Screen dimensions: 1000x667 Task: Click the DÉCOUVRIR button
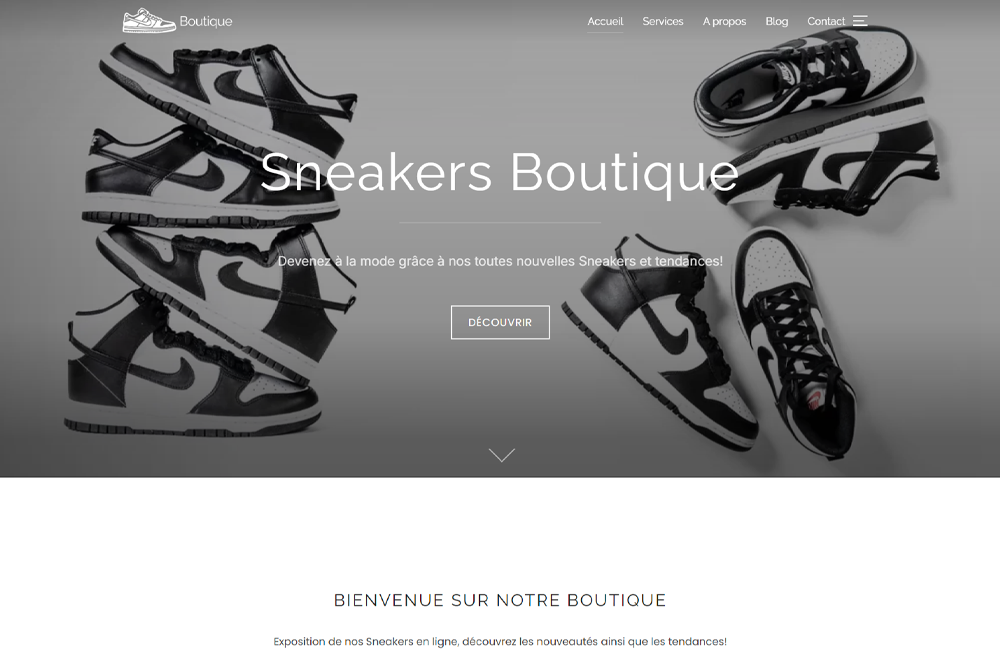click(500, 322)
